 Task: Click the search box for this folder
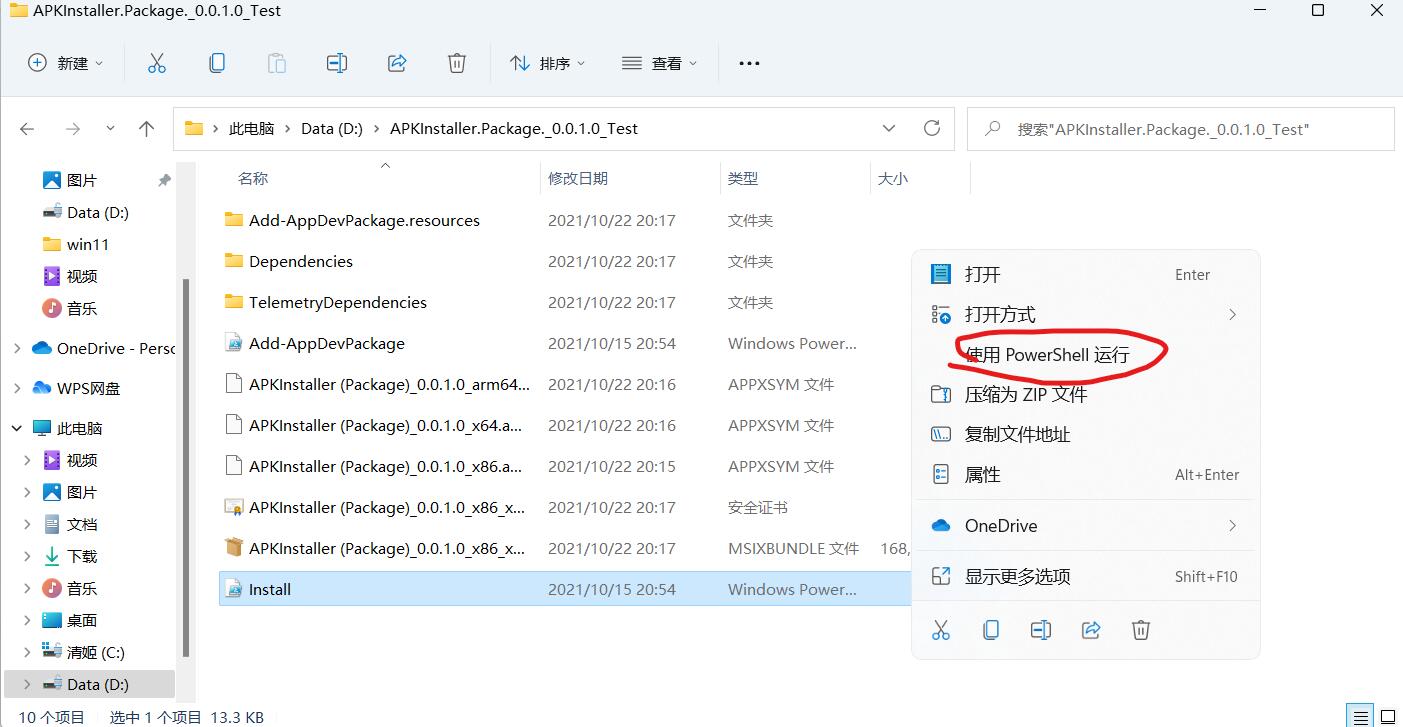1180,129
